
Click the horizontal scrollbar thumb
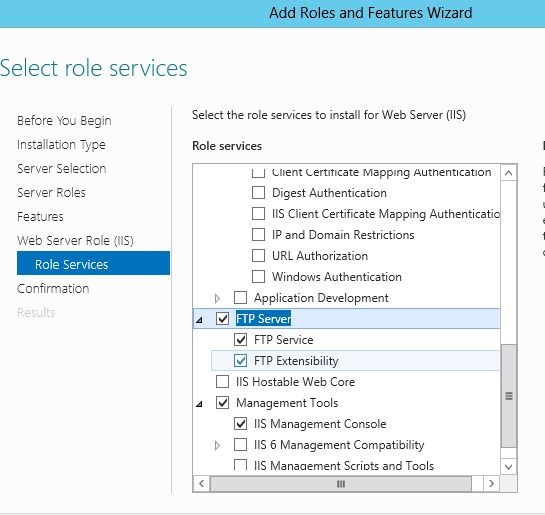pyautogui.click(x=341, y=483)
